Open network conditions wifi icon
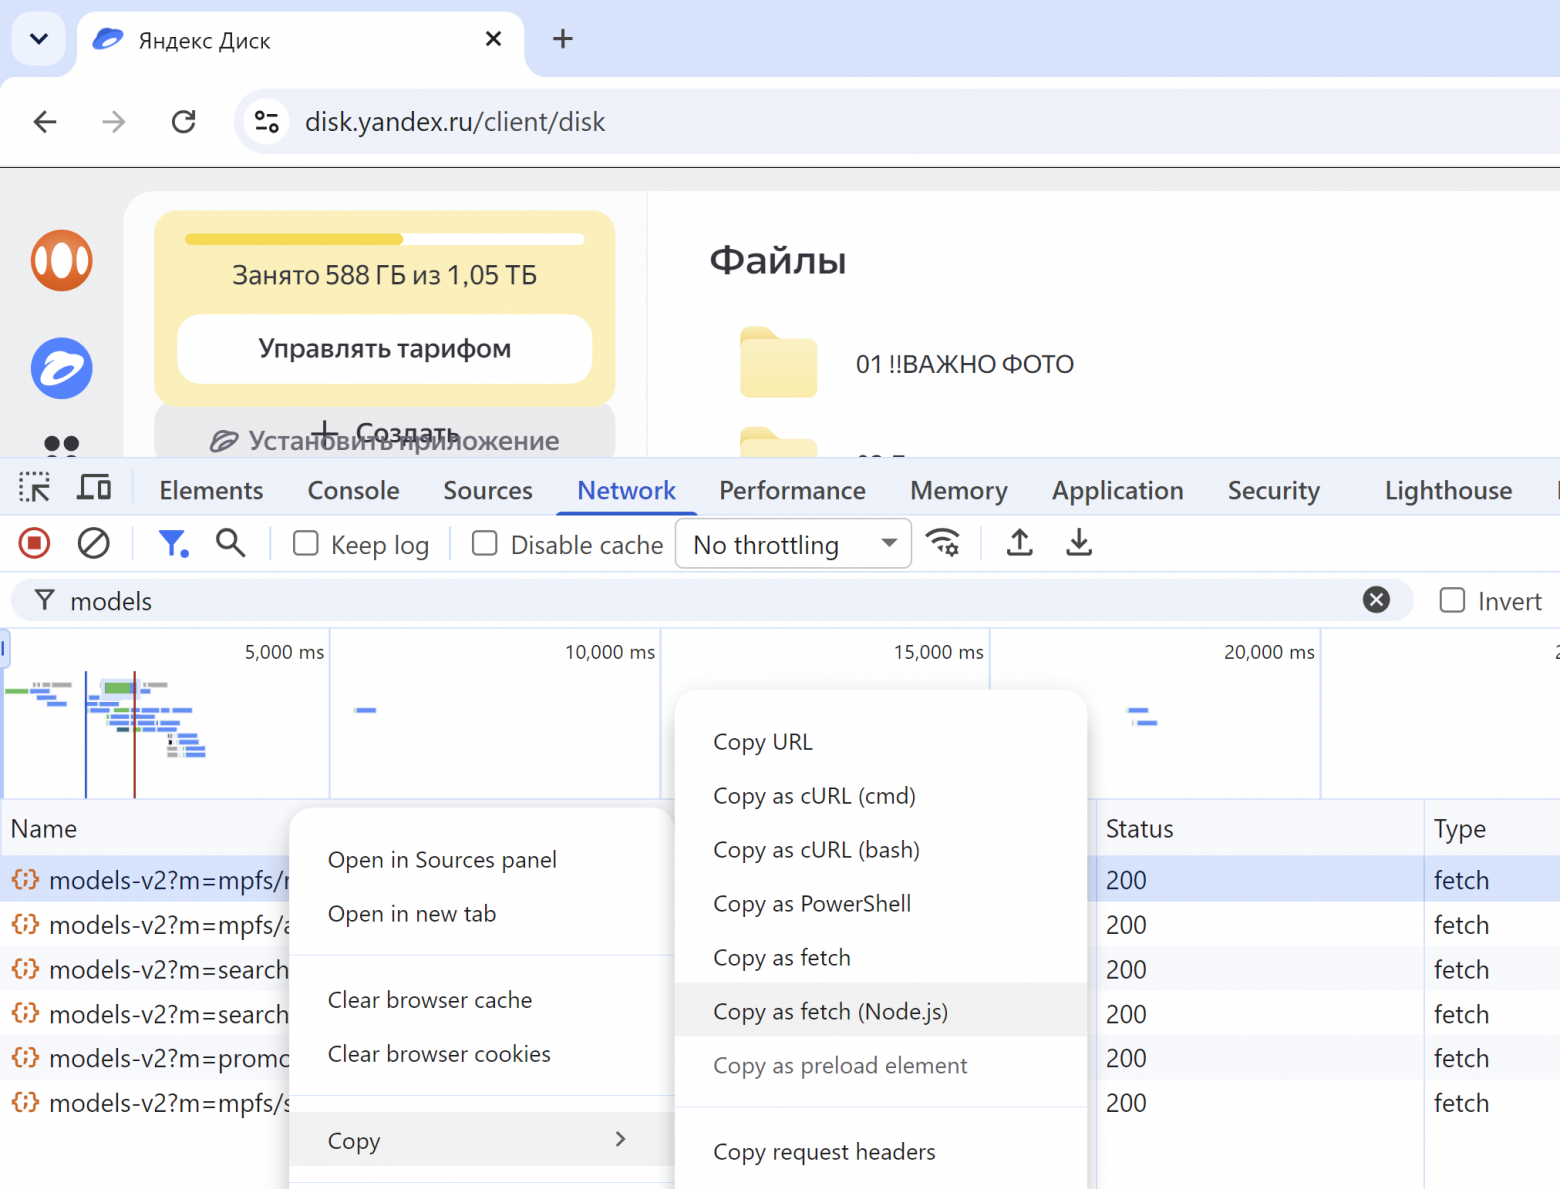 [x=943, y=543]
